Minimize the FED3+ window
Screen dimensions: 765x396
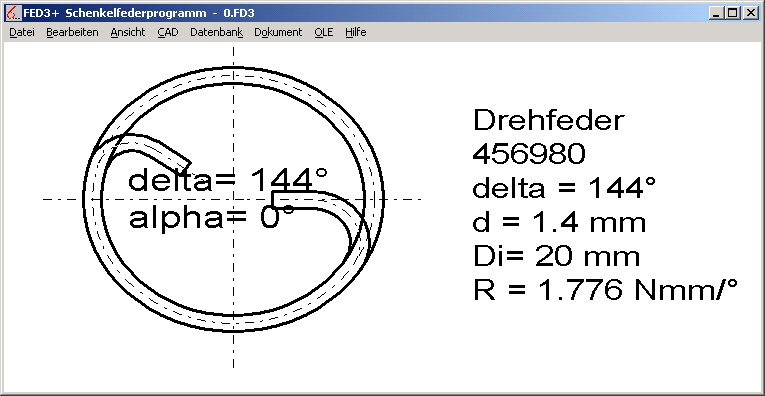click(716, 14)
